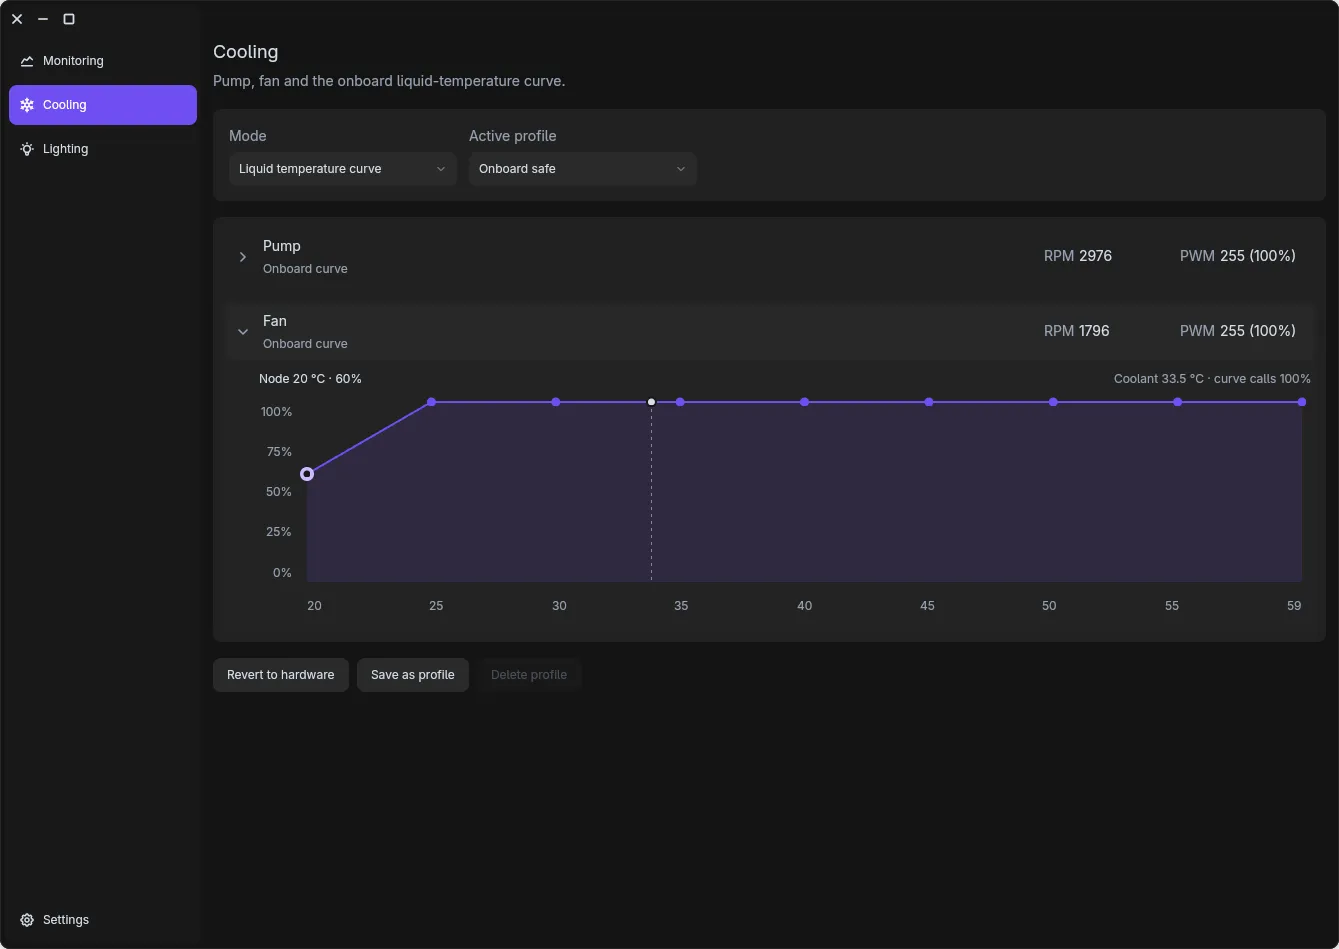The width and height of the screenshot is (1339, 949).
Task: Expand the Pump row chevron
Action: pos(243,257)
